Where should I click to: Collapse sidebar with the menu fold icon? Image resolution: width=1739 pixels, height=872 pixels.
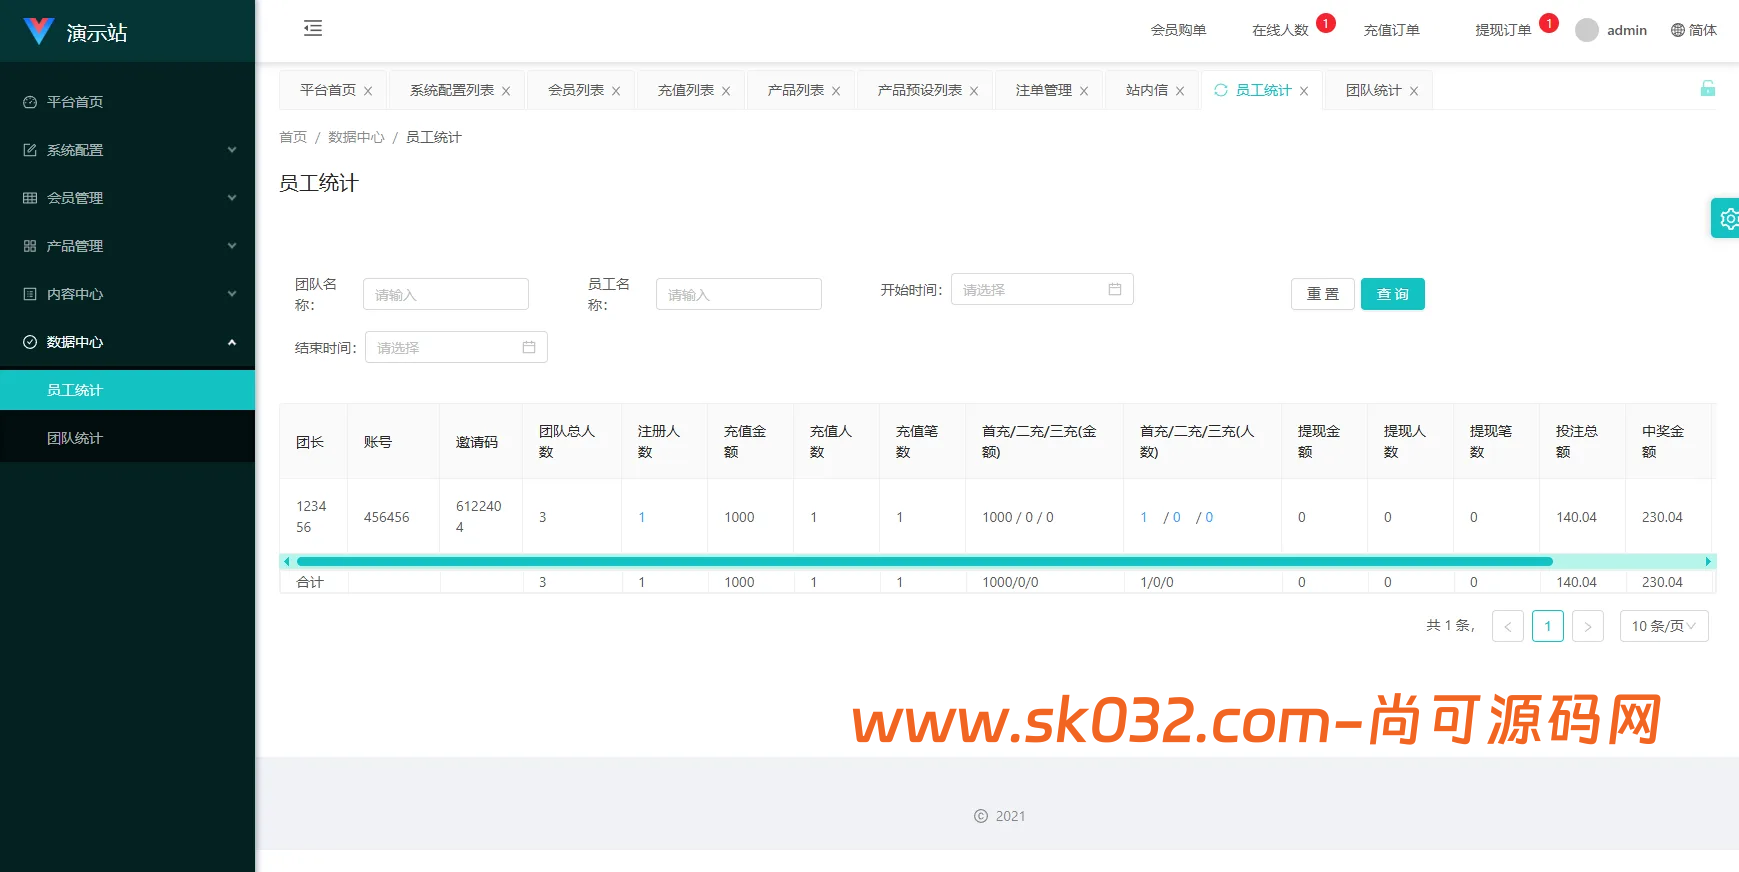313,28
